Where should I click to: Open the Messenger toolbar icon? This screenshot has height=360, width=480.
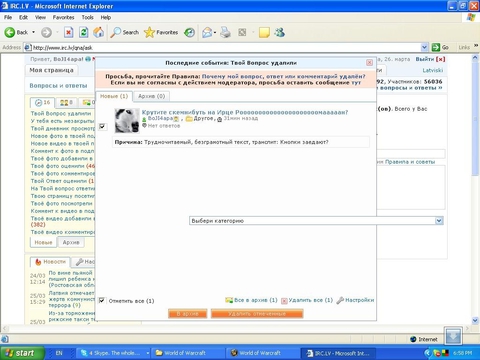279,32
